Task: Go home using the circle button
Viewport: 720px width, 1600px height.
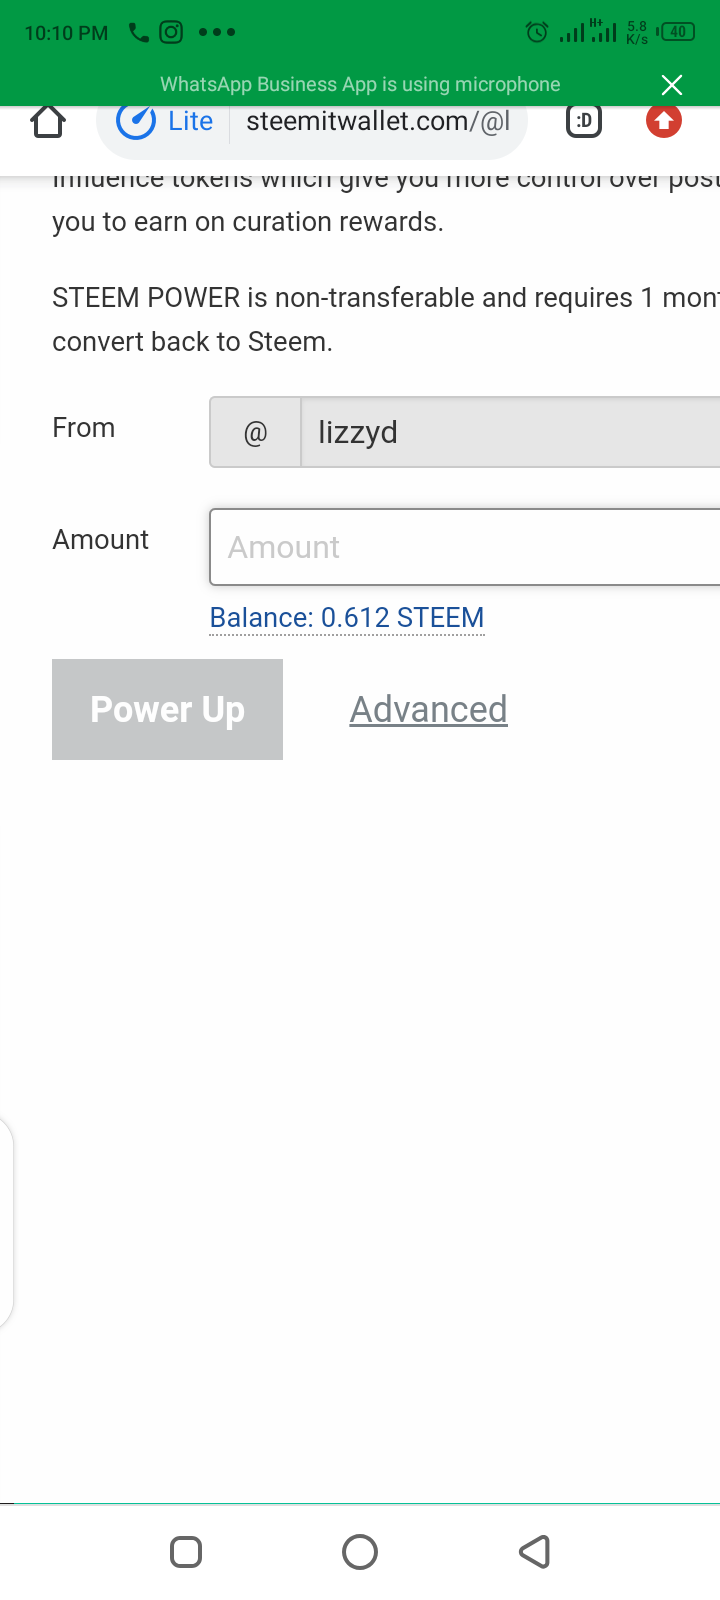Action: click(x=360, y=1552)
